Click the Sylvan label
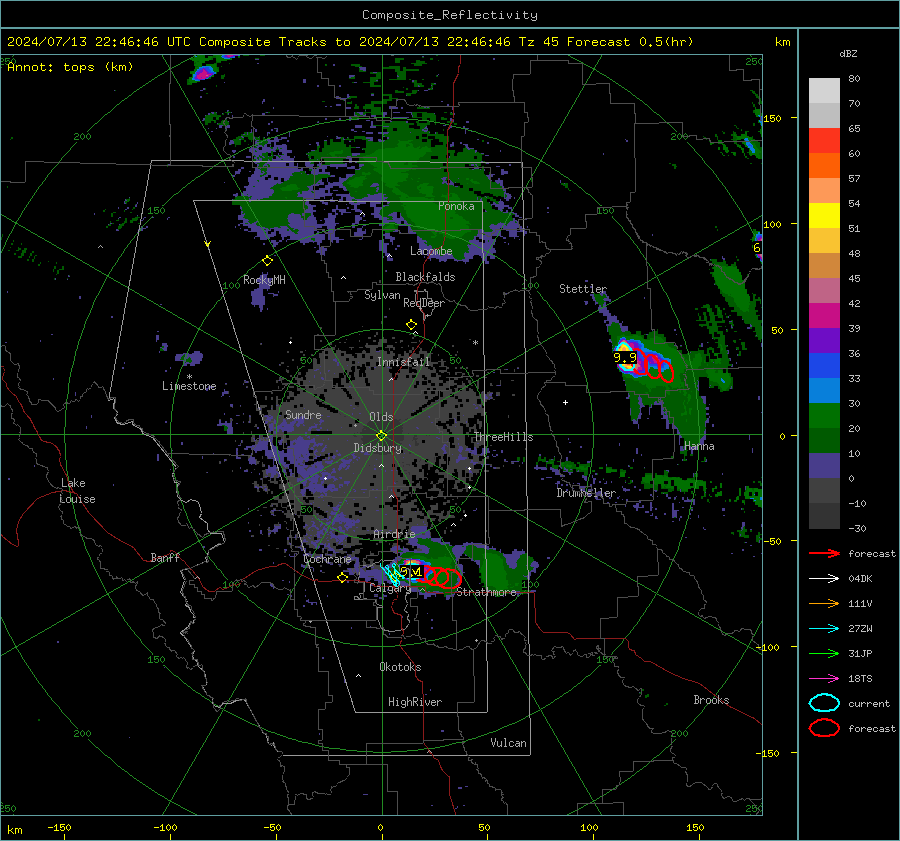Screen dimensions: 900x841 382,295
